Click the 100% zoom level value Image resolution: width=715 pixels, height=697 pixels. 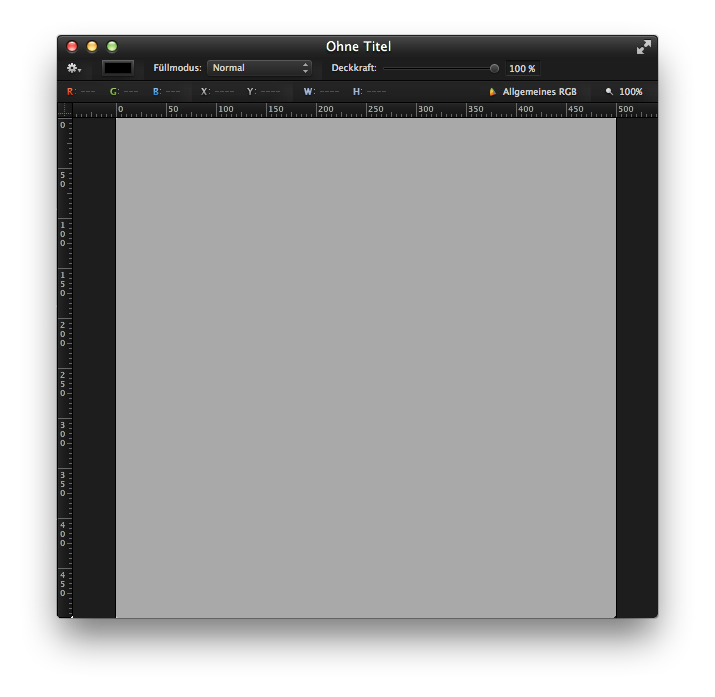pyautogui.click(x=631, y=92)
